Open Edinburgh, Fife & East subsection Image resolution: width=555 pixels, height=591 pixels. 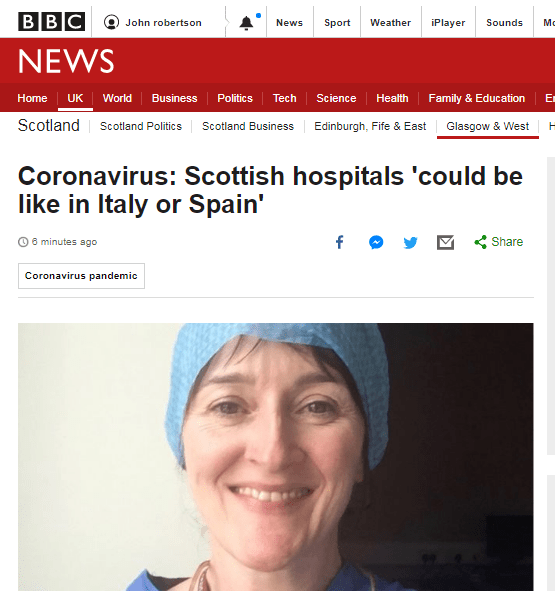pyautogui.click(x=370, y=126)
